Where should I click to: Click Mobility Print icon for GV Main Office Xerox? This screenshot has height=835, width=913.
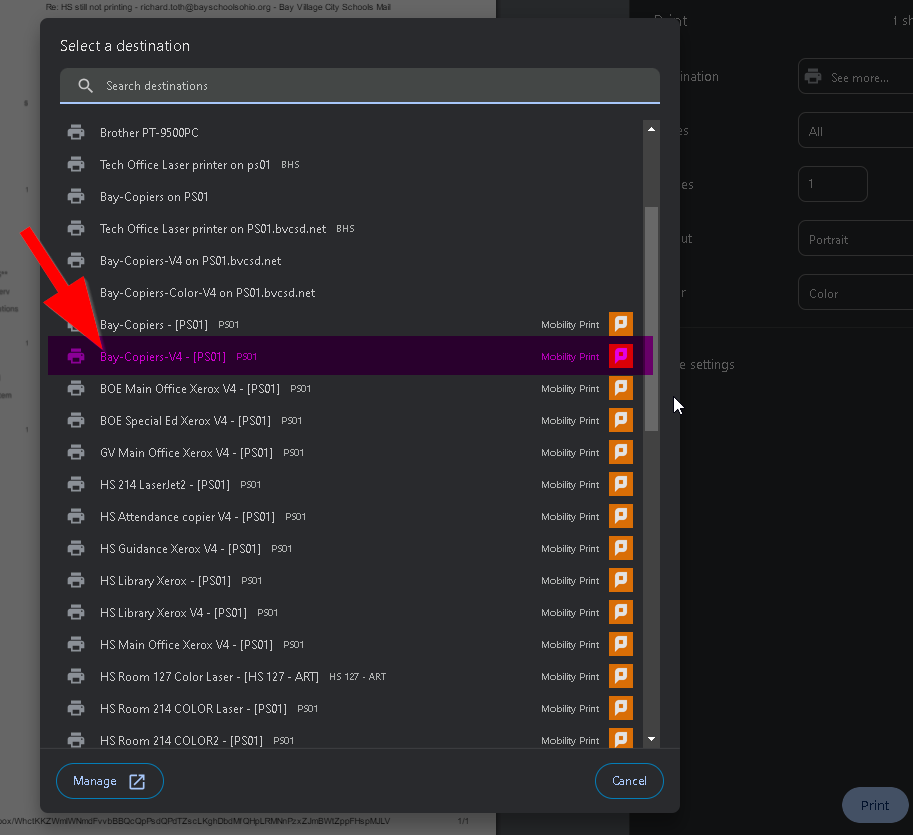[x=621, y=452]
